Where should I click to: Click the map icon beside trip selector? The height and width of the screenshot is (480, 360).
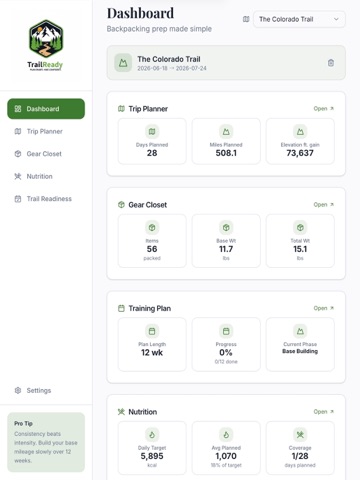point(246,19)
